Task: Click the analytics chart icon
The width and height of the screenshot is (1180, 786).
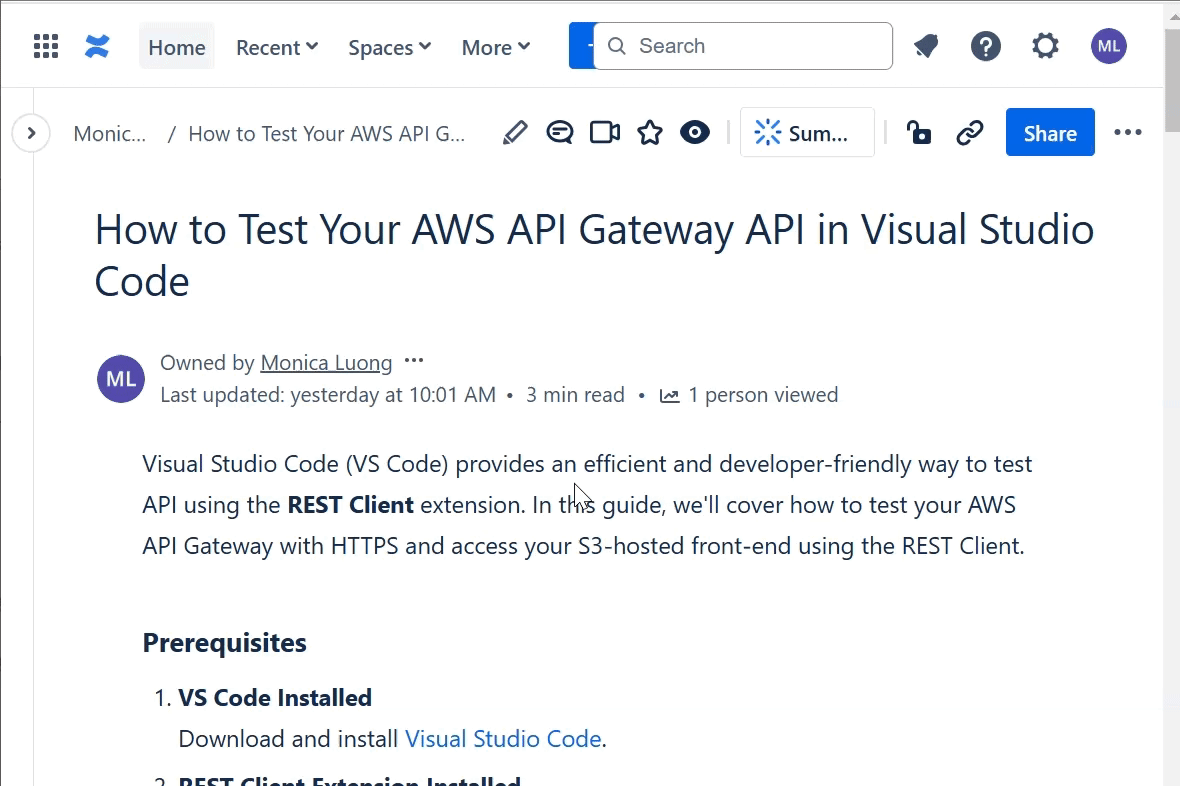Action: (669, 395)
